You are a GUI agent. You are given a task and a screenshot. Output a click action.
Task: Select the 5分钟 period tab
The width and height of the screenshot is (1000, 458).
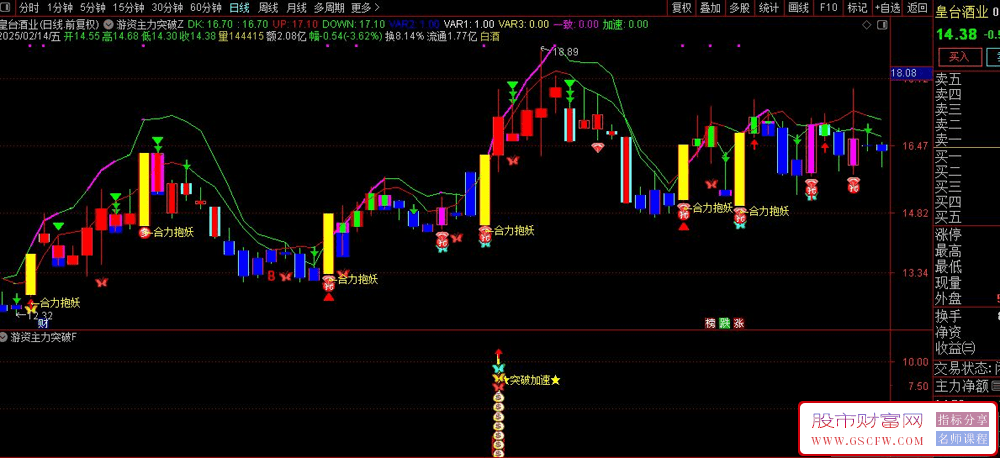(x=92, y=8)
